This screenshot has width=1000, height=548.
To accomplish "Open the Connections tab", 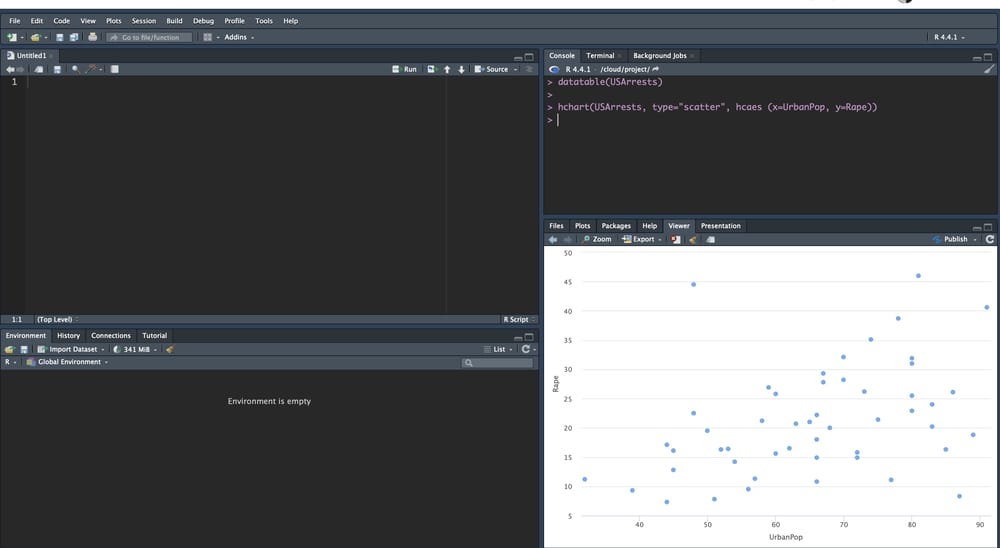I will 111,336.
